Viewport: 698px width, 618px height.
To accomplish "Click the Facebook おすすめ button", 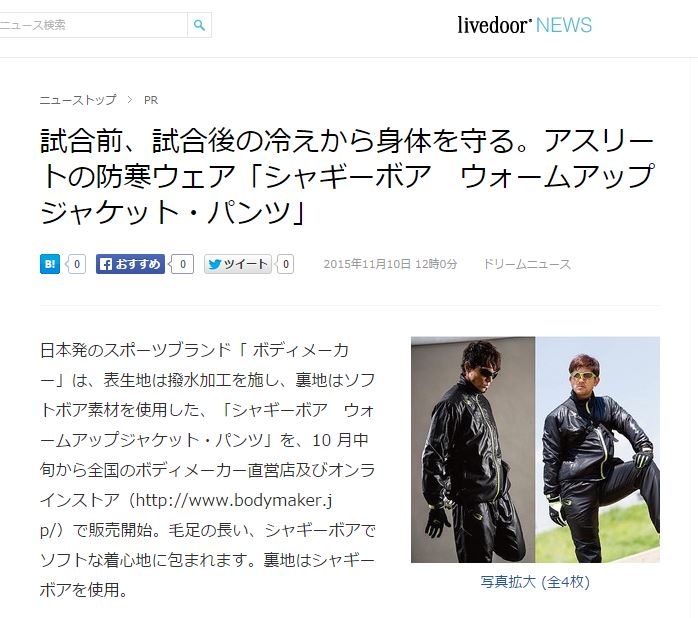I will pos(130,264).
